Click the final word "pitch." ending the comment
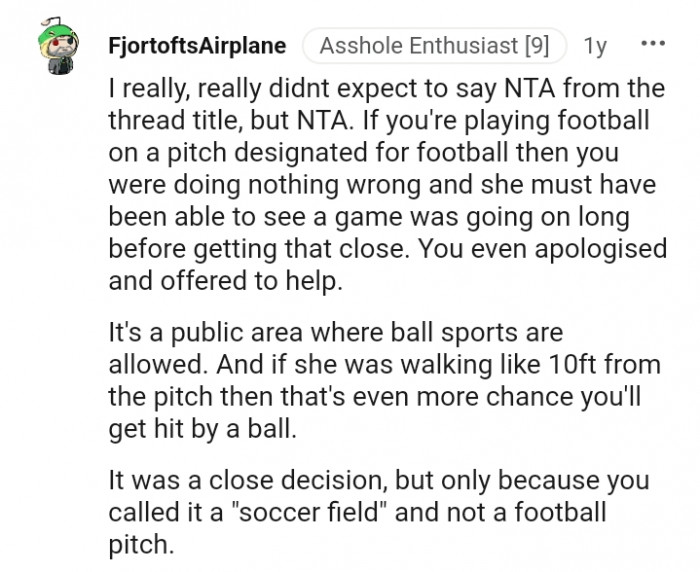Screen dimensions: 700x572 click(141, 545)
